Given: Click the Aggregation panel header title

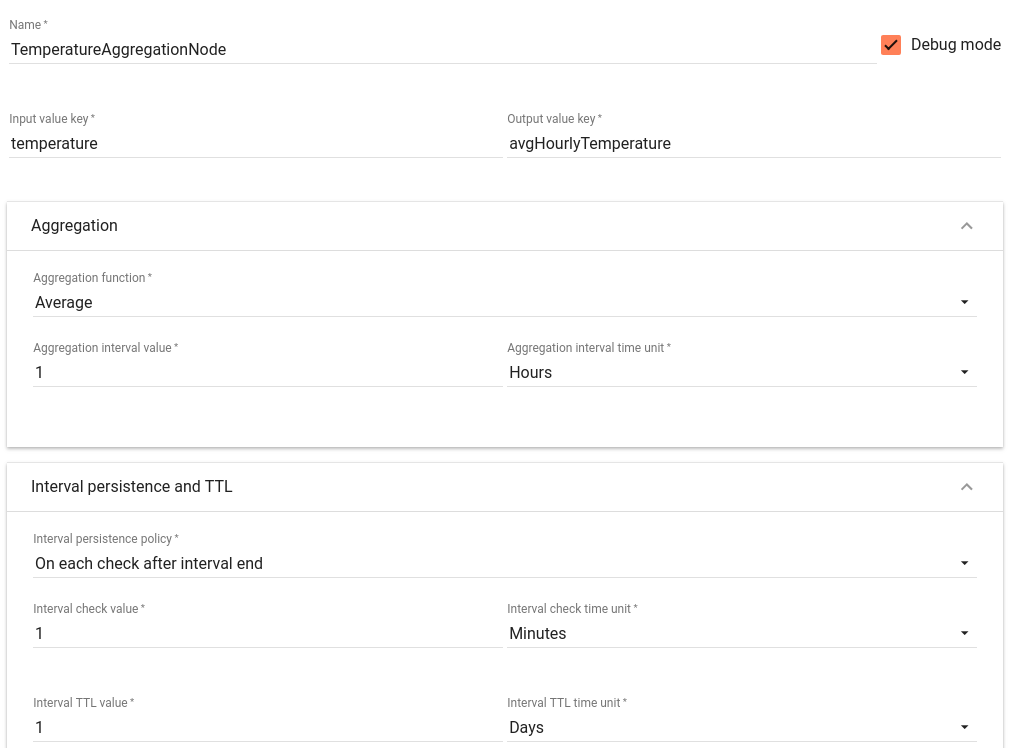Looking at the screenshot, I should pos(74,226).
